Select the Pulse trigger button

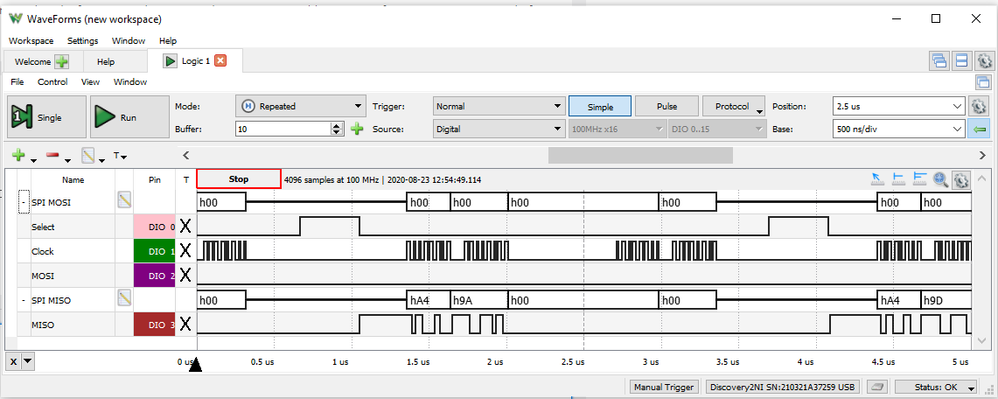pos(666,106)
